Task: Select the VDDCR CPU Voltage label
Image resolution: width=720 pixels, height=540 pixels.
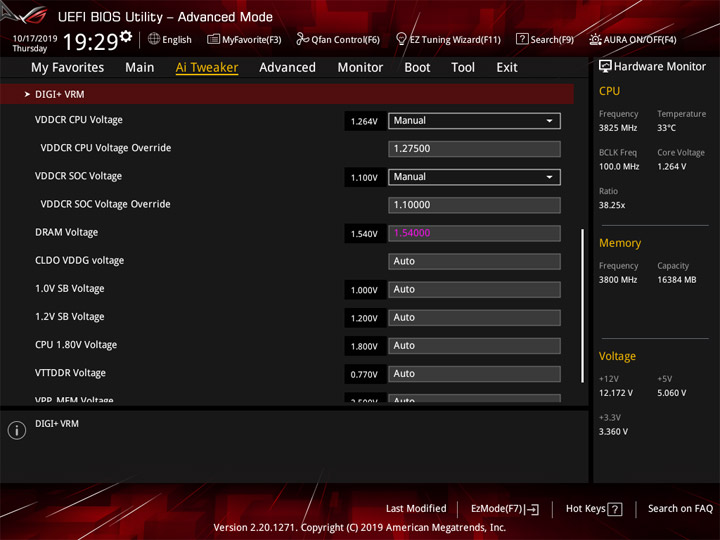Action: 79,120
